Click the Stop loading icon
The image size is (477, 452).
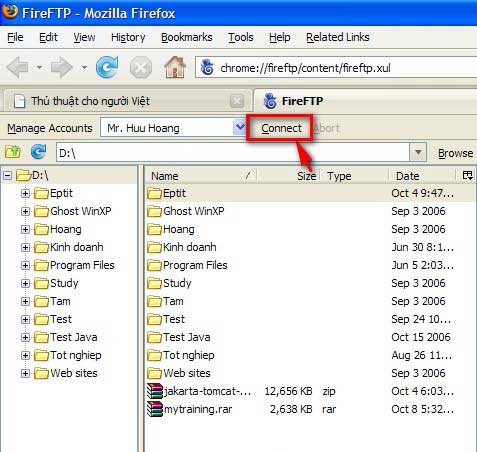[x=141, y=68]
